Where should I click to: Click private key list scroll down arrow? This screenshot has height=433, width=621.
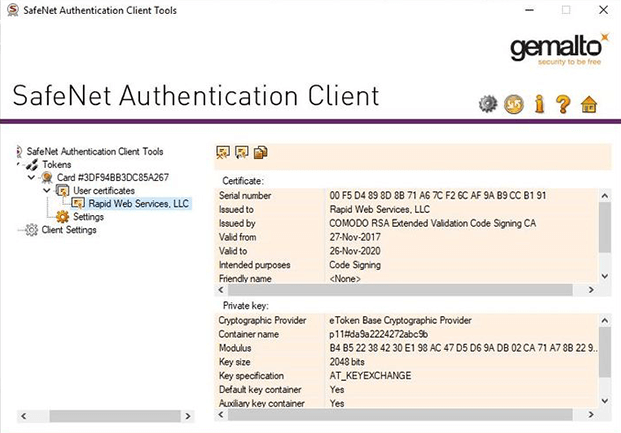click(605, 401)
